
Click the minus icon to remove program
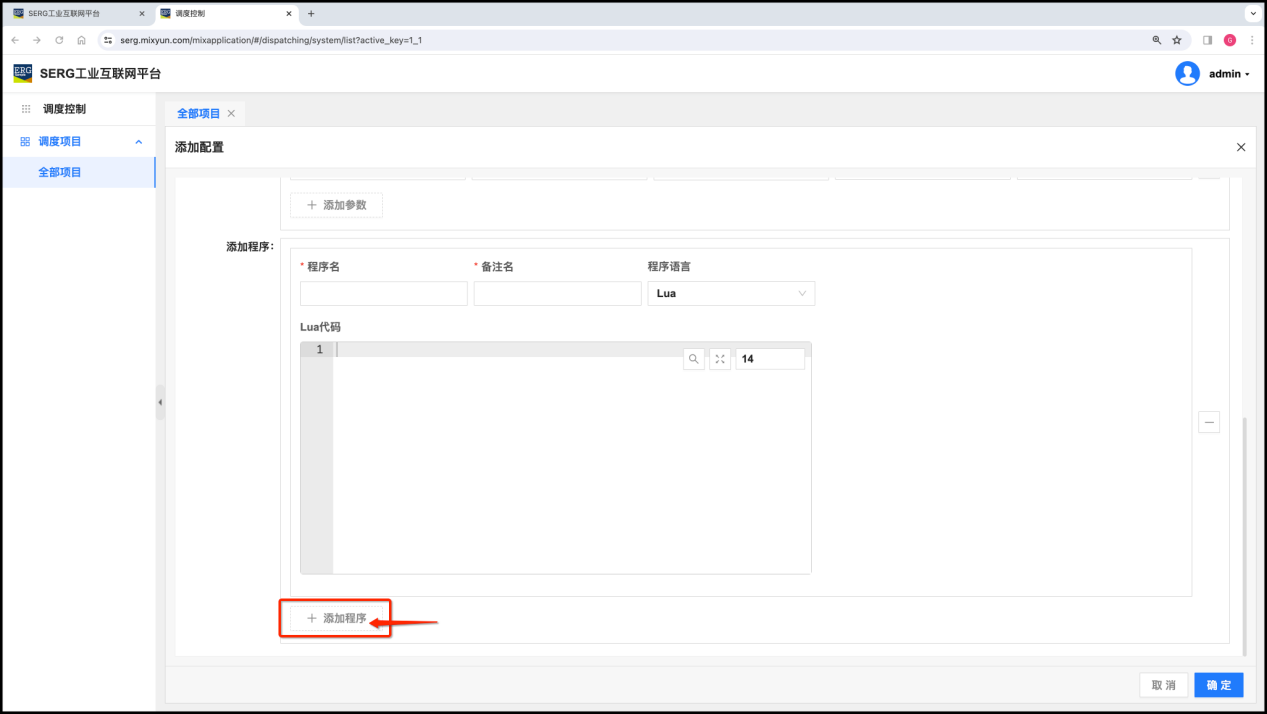(1209, 422)
